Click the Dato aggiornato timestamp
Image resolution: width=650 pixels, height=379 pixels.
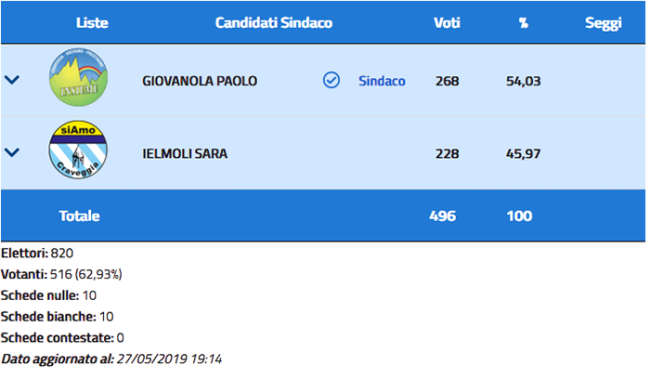tap(112, 359)
